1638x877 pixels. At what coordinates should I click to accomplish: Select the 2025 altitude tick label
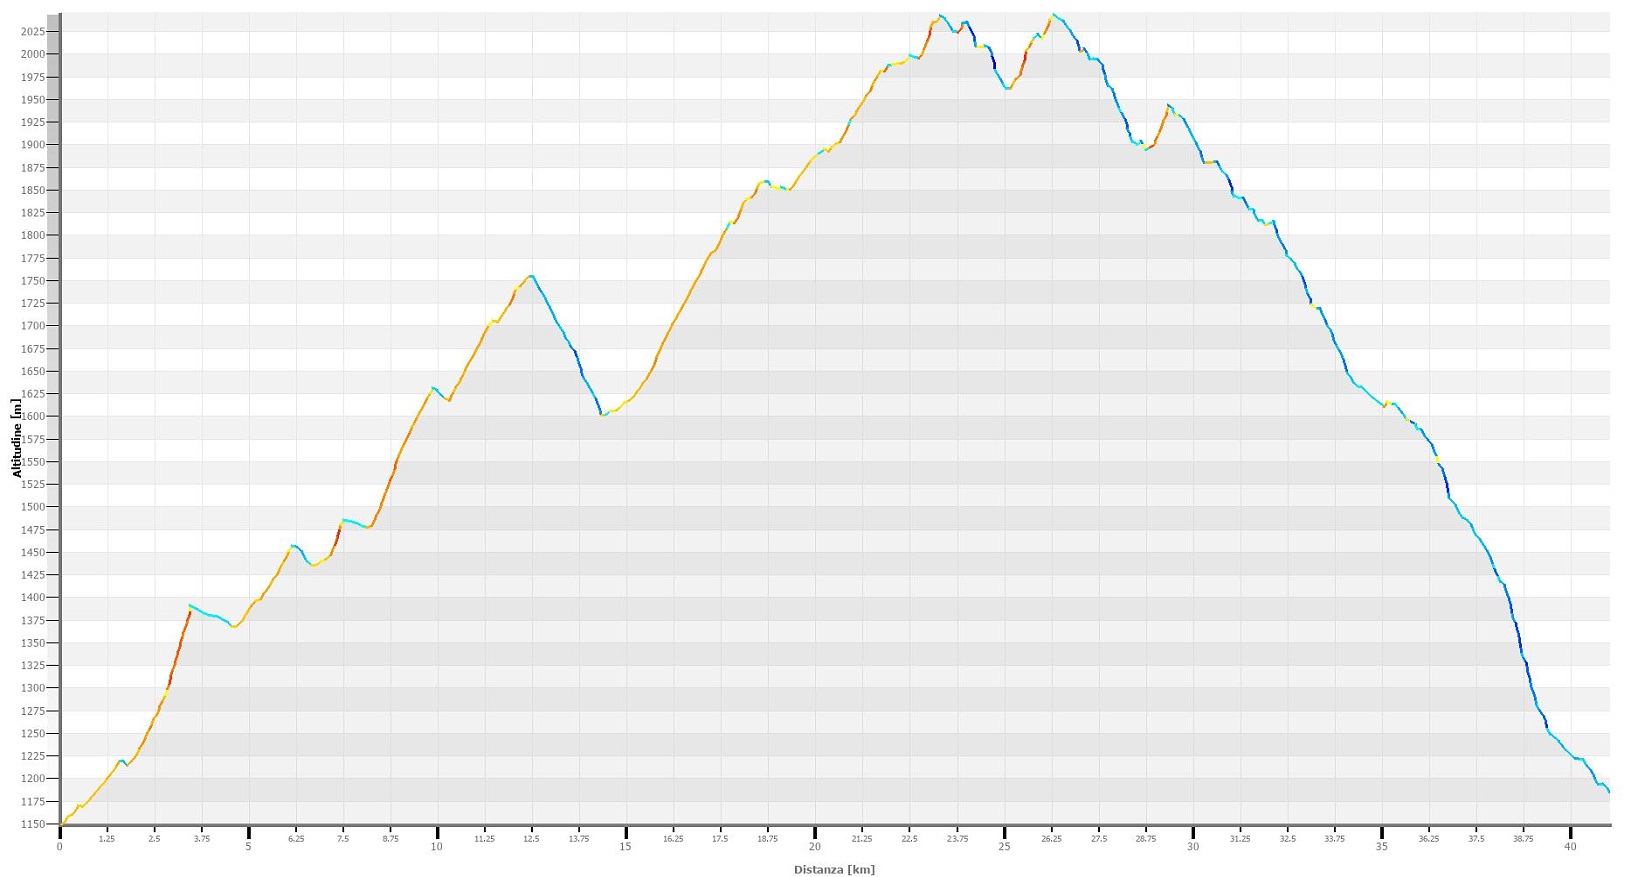[32, 32]
